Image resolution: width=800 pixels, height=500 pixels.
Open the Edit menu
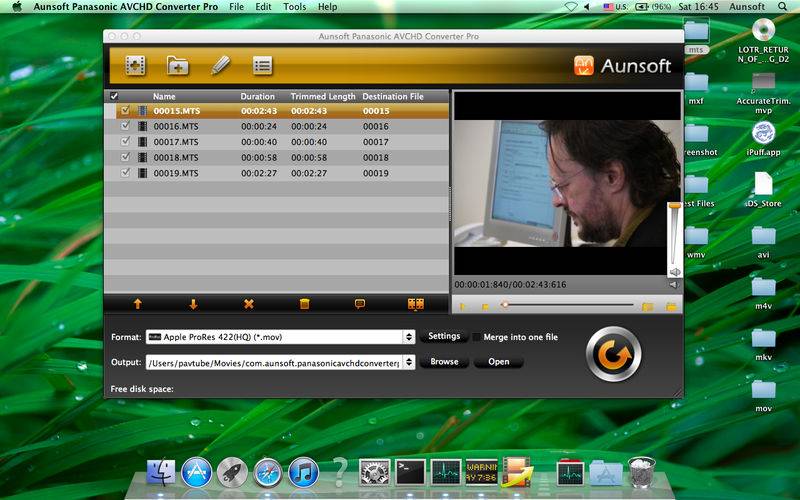[263, 7]
